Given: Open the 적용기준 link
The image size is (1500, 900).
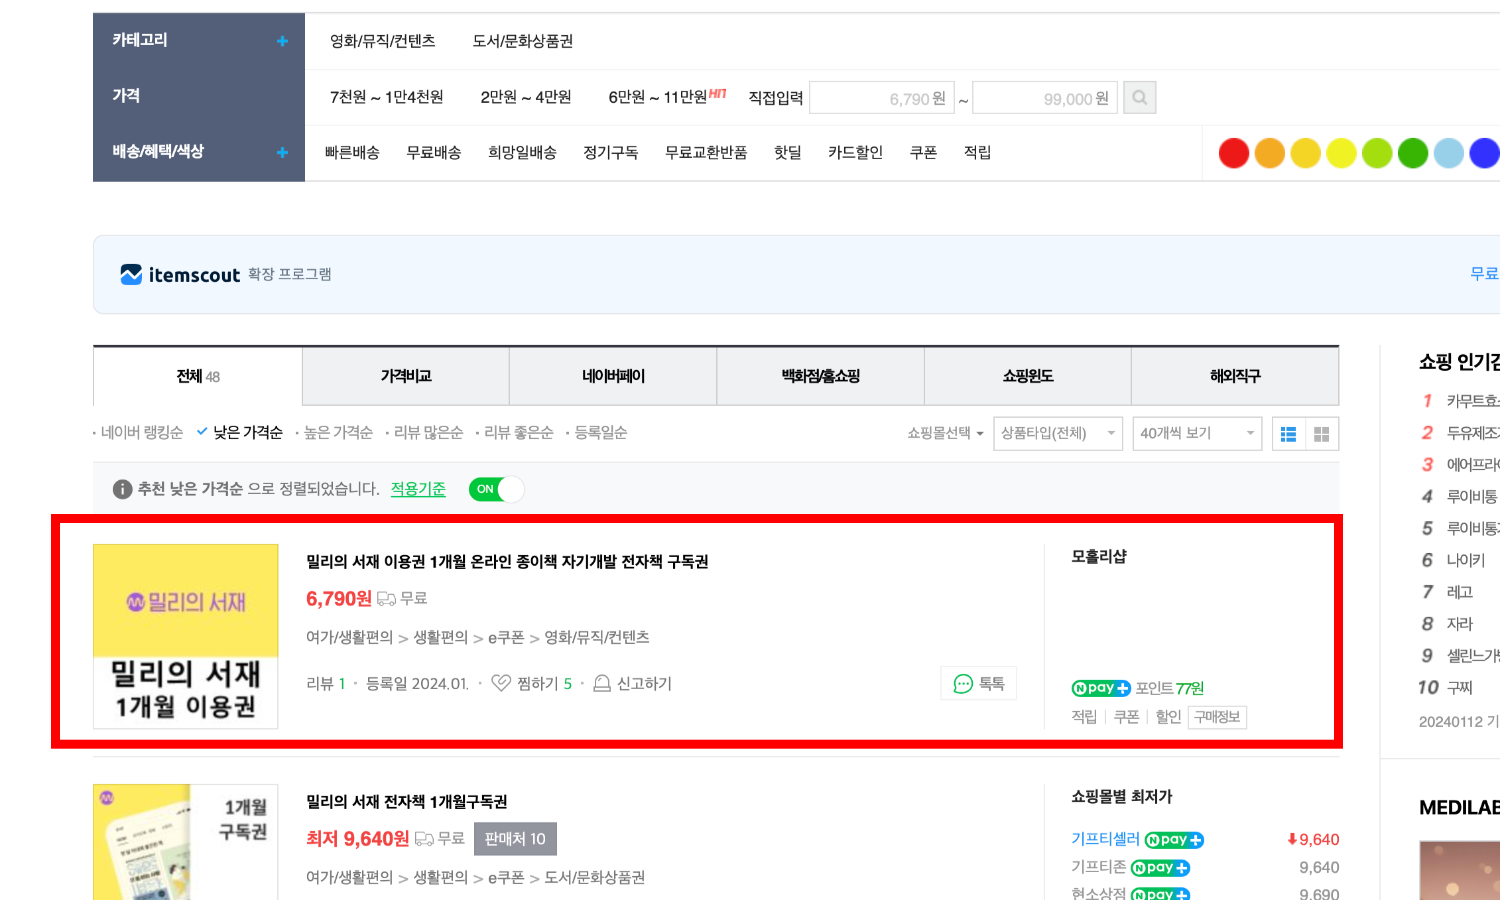Looking at the screenshot, I should tap(418, 489).
